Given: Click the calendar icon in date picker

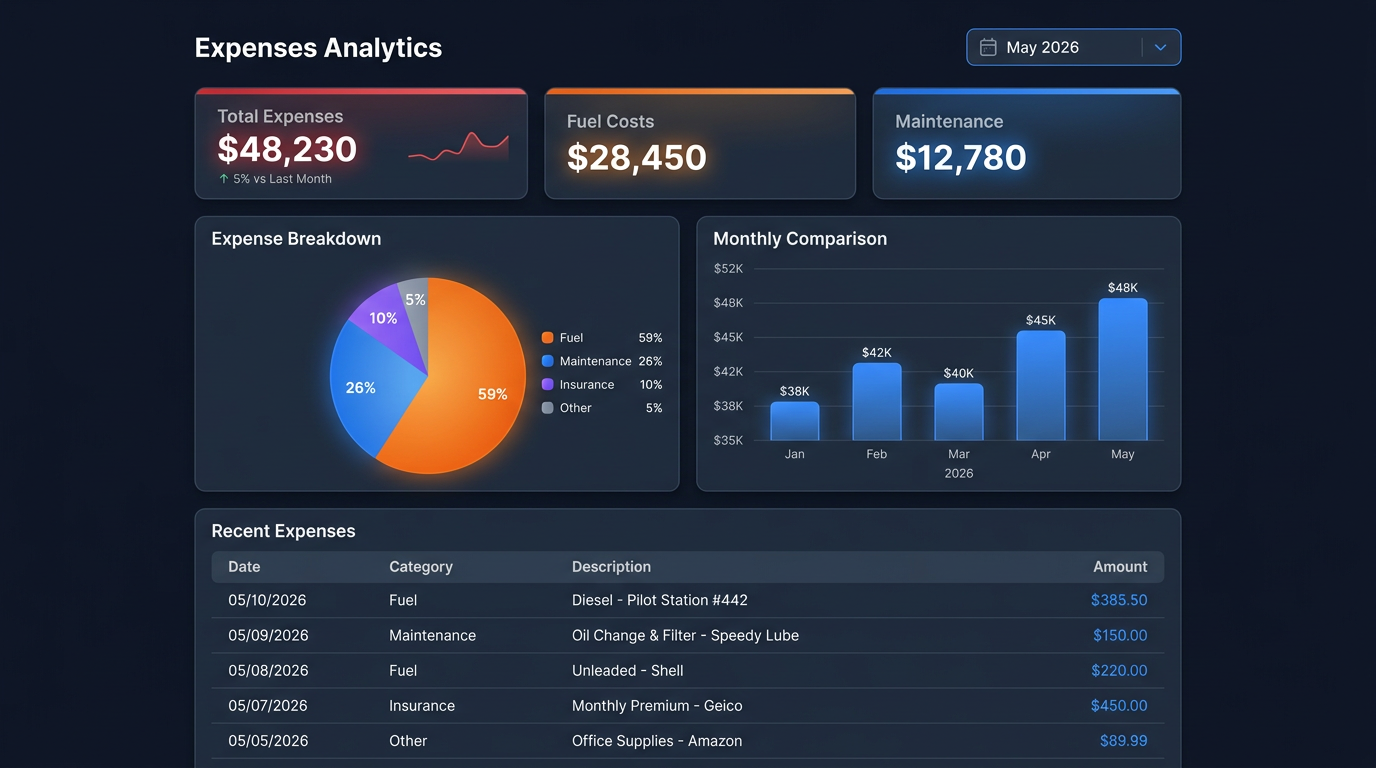Looking at the screenshot, I should tap(988, 47).
